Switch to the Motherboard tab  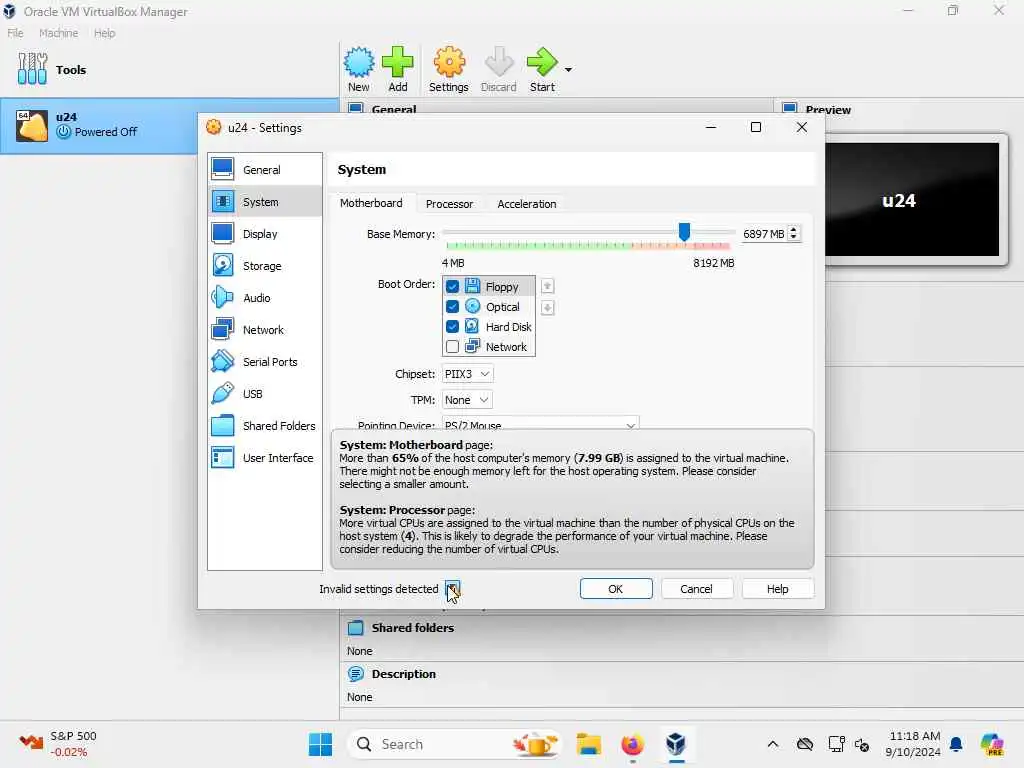coord(371,203)
